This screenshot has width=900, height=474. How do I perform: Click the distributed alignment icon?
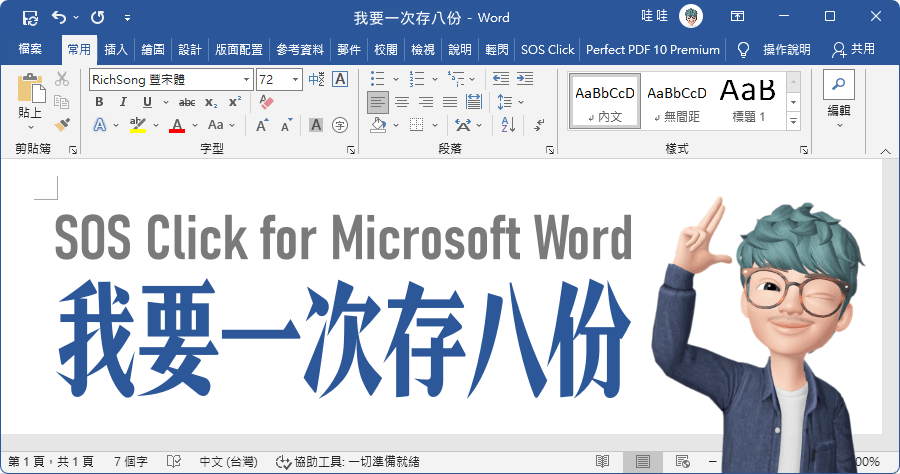(x=474, y=102)
